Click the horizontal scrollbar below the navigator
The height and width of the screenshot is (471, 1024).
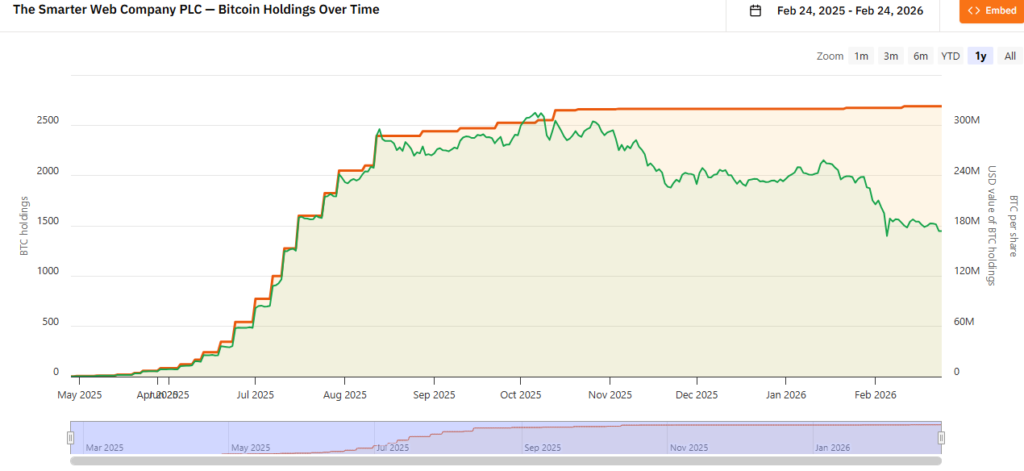pos(505,461)
